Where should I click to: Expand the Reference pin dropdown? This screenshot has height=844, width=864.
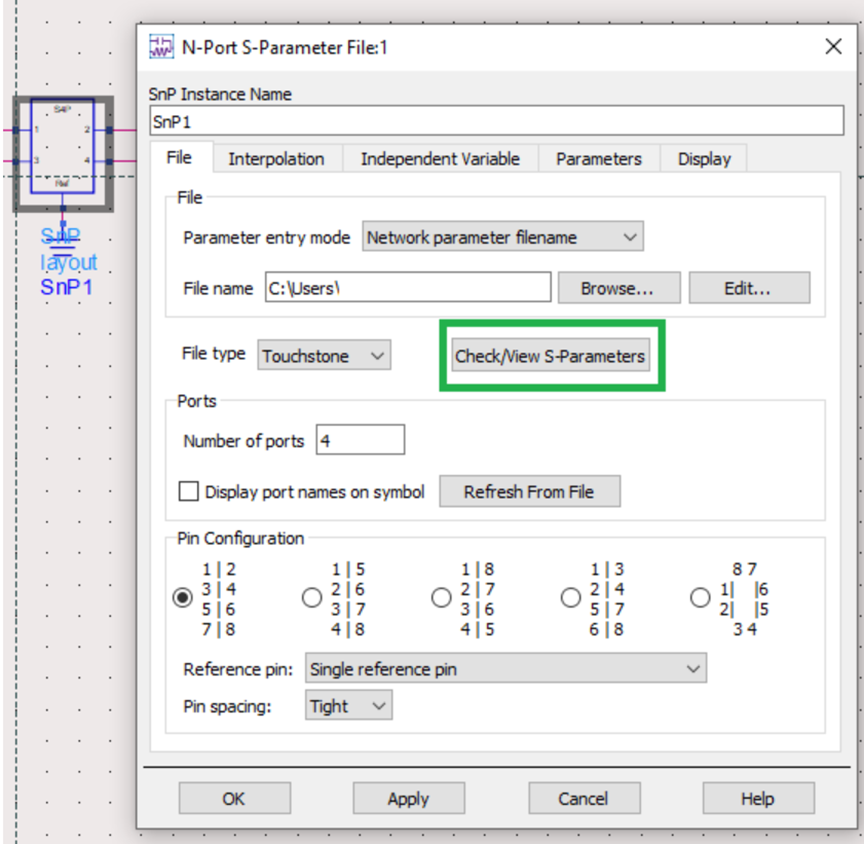[506, 668]
